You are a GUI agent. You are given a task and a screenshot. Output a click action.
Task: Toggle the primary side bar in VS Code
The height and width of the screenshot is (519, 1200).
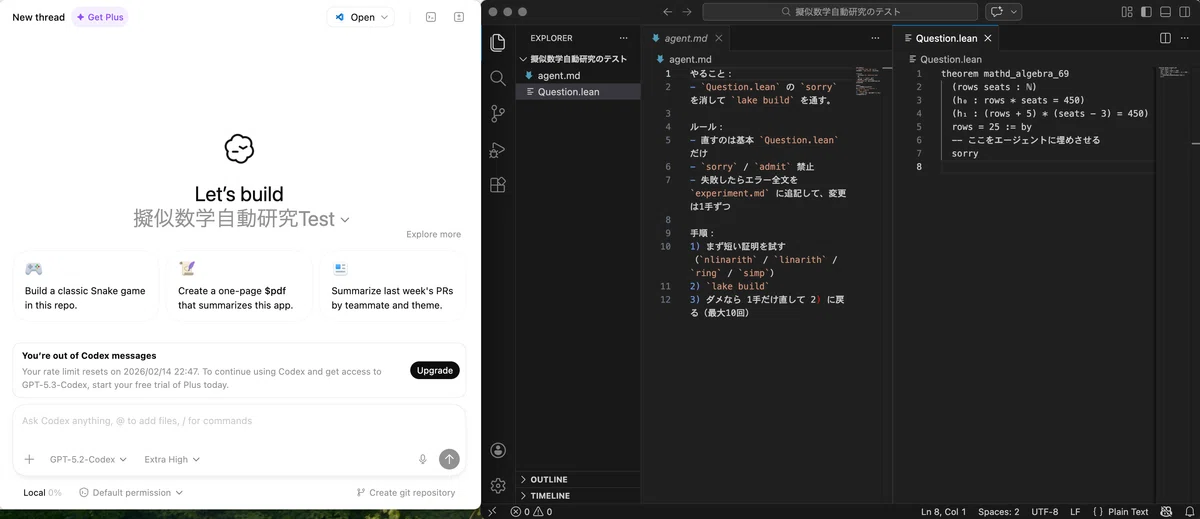(x=1147, y=12)
